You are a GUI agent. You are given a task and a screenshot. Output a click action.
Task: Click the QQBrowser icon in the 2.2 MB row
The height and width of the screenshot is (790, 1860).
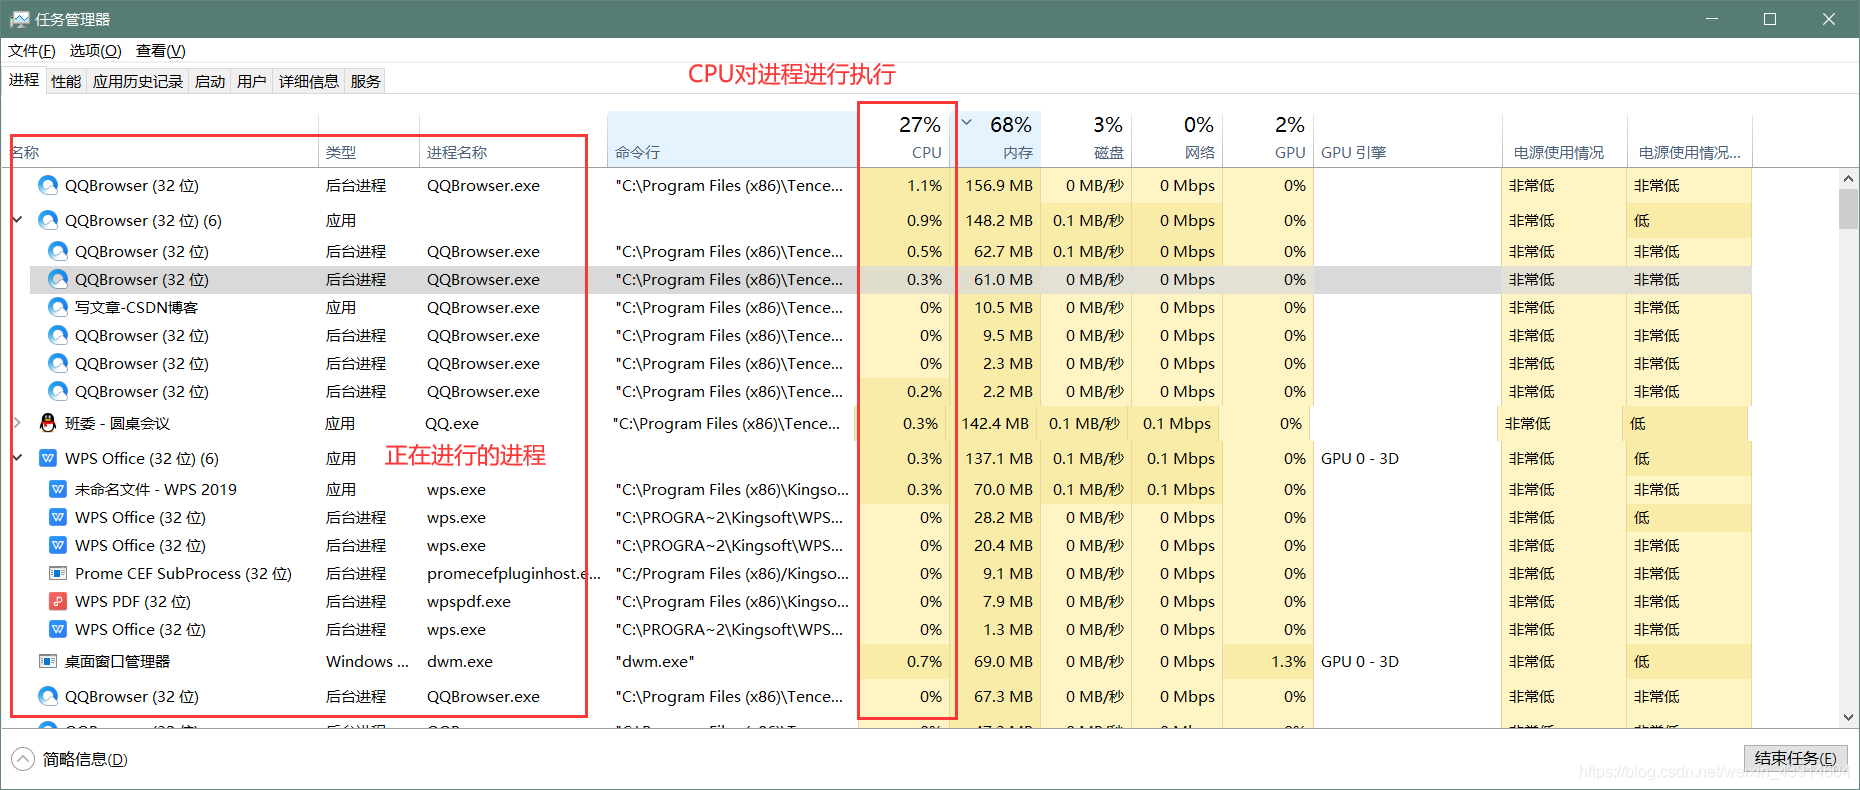click(x=58, y=391)
